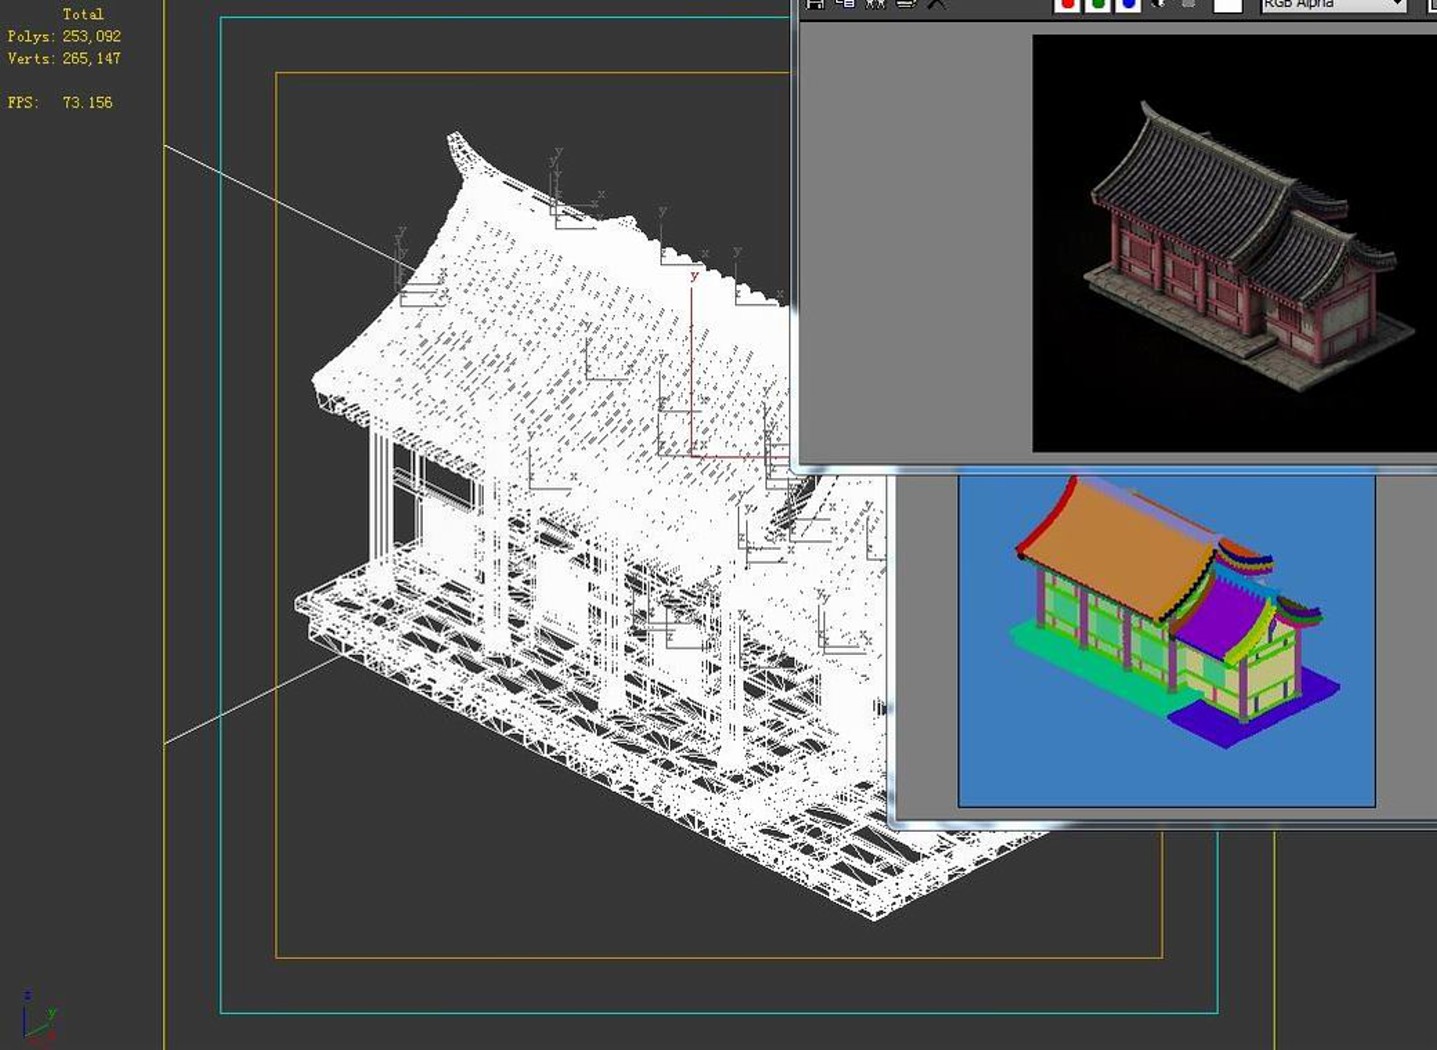
Task: Toggle the green channel button
Action: (1098, 5)
